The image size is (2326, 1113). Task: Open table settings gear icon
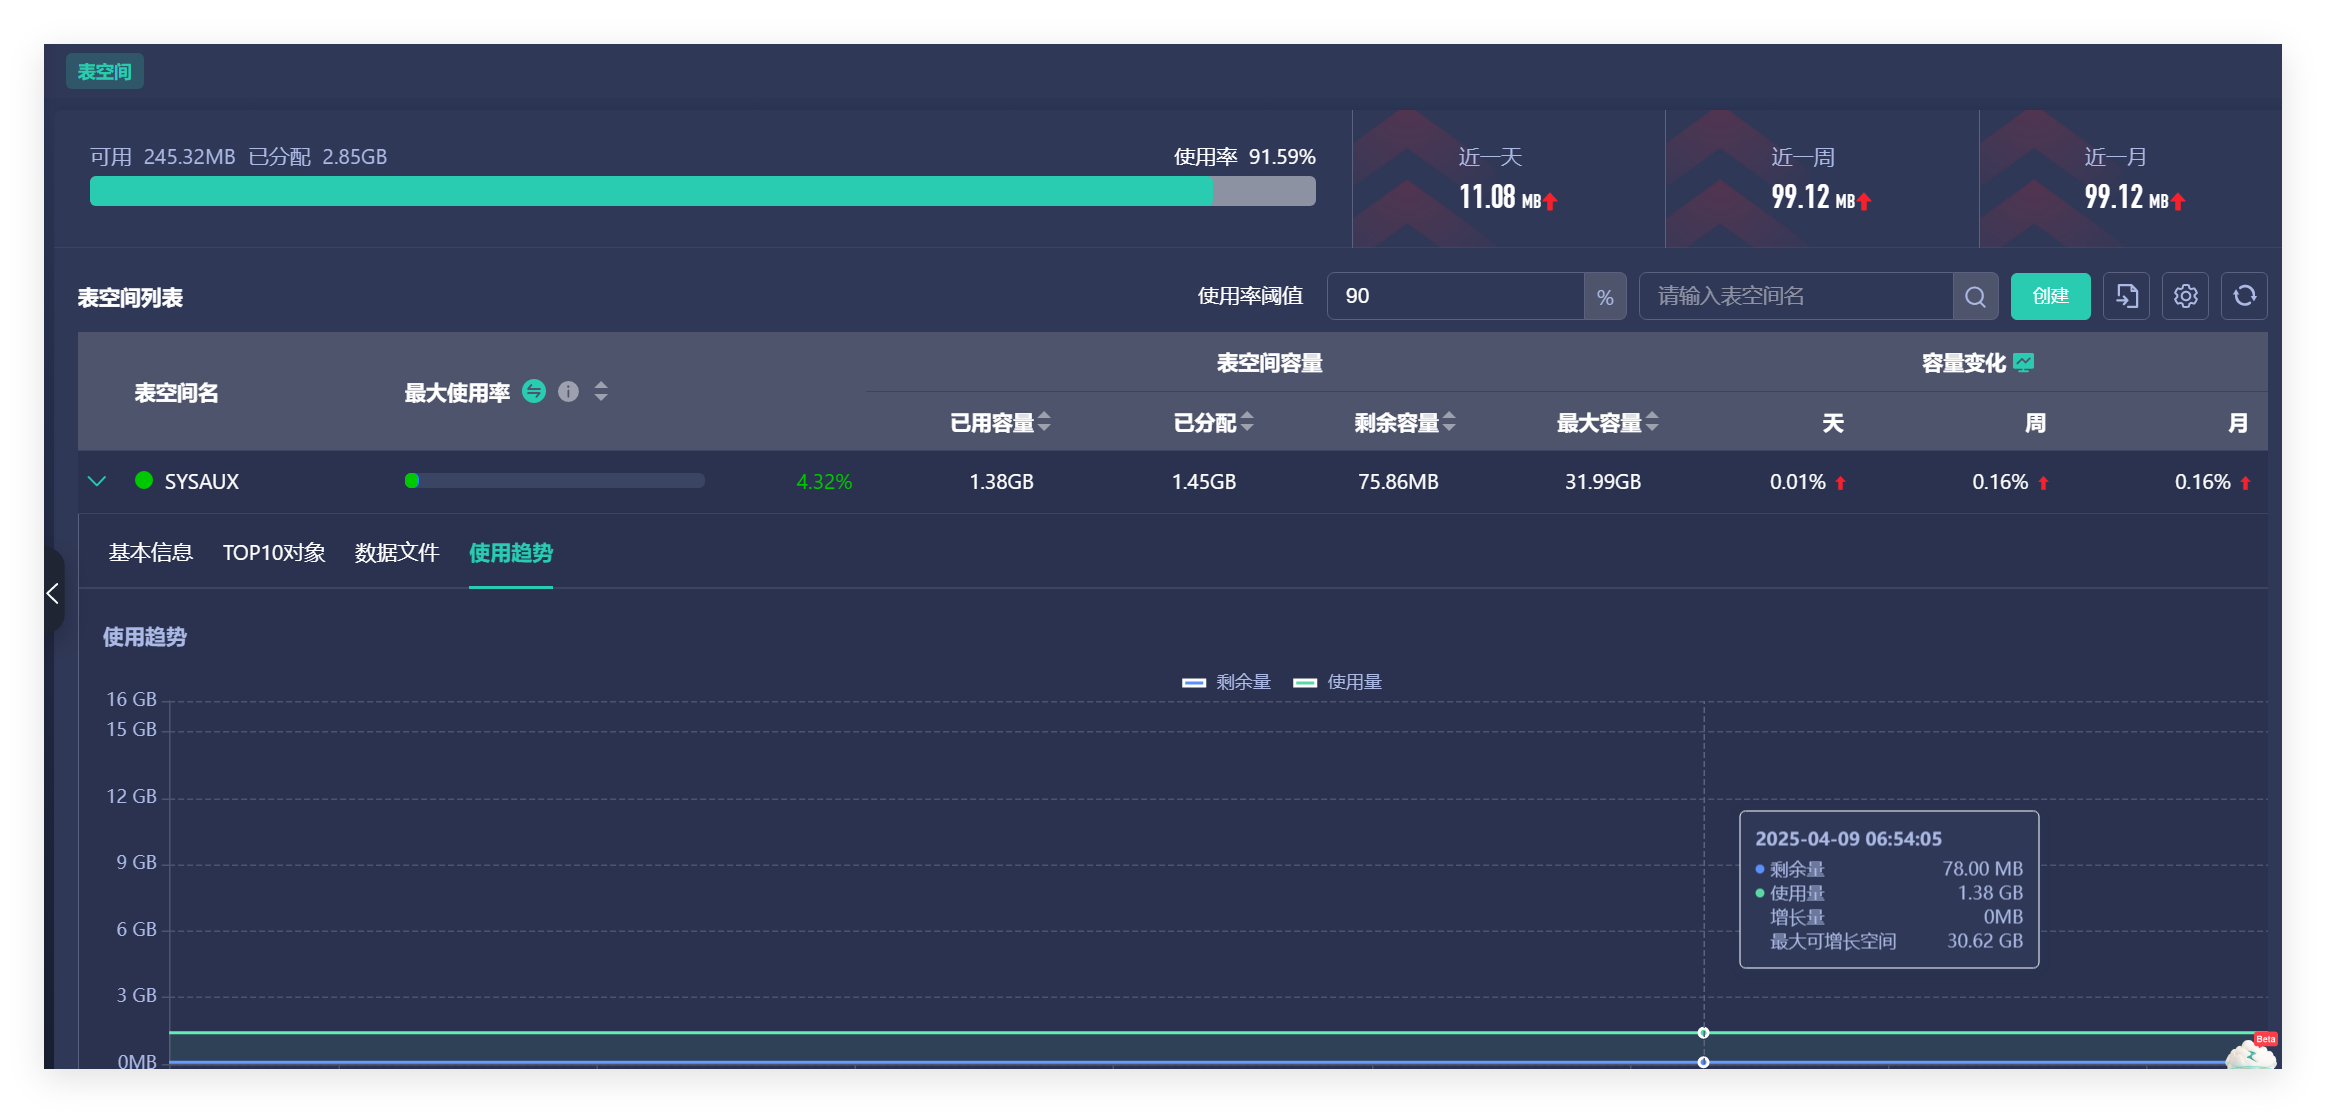2186,297
